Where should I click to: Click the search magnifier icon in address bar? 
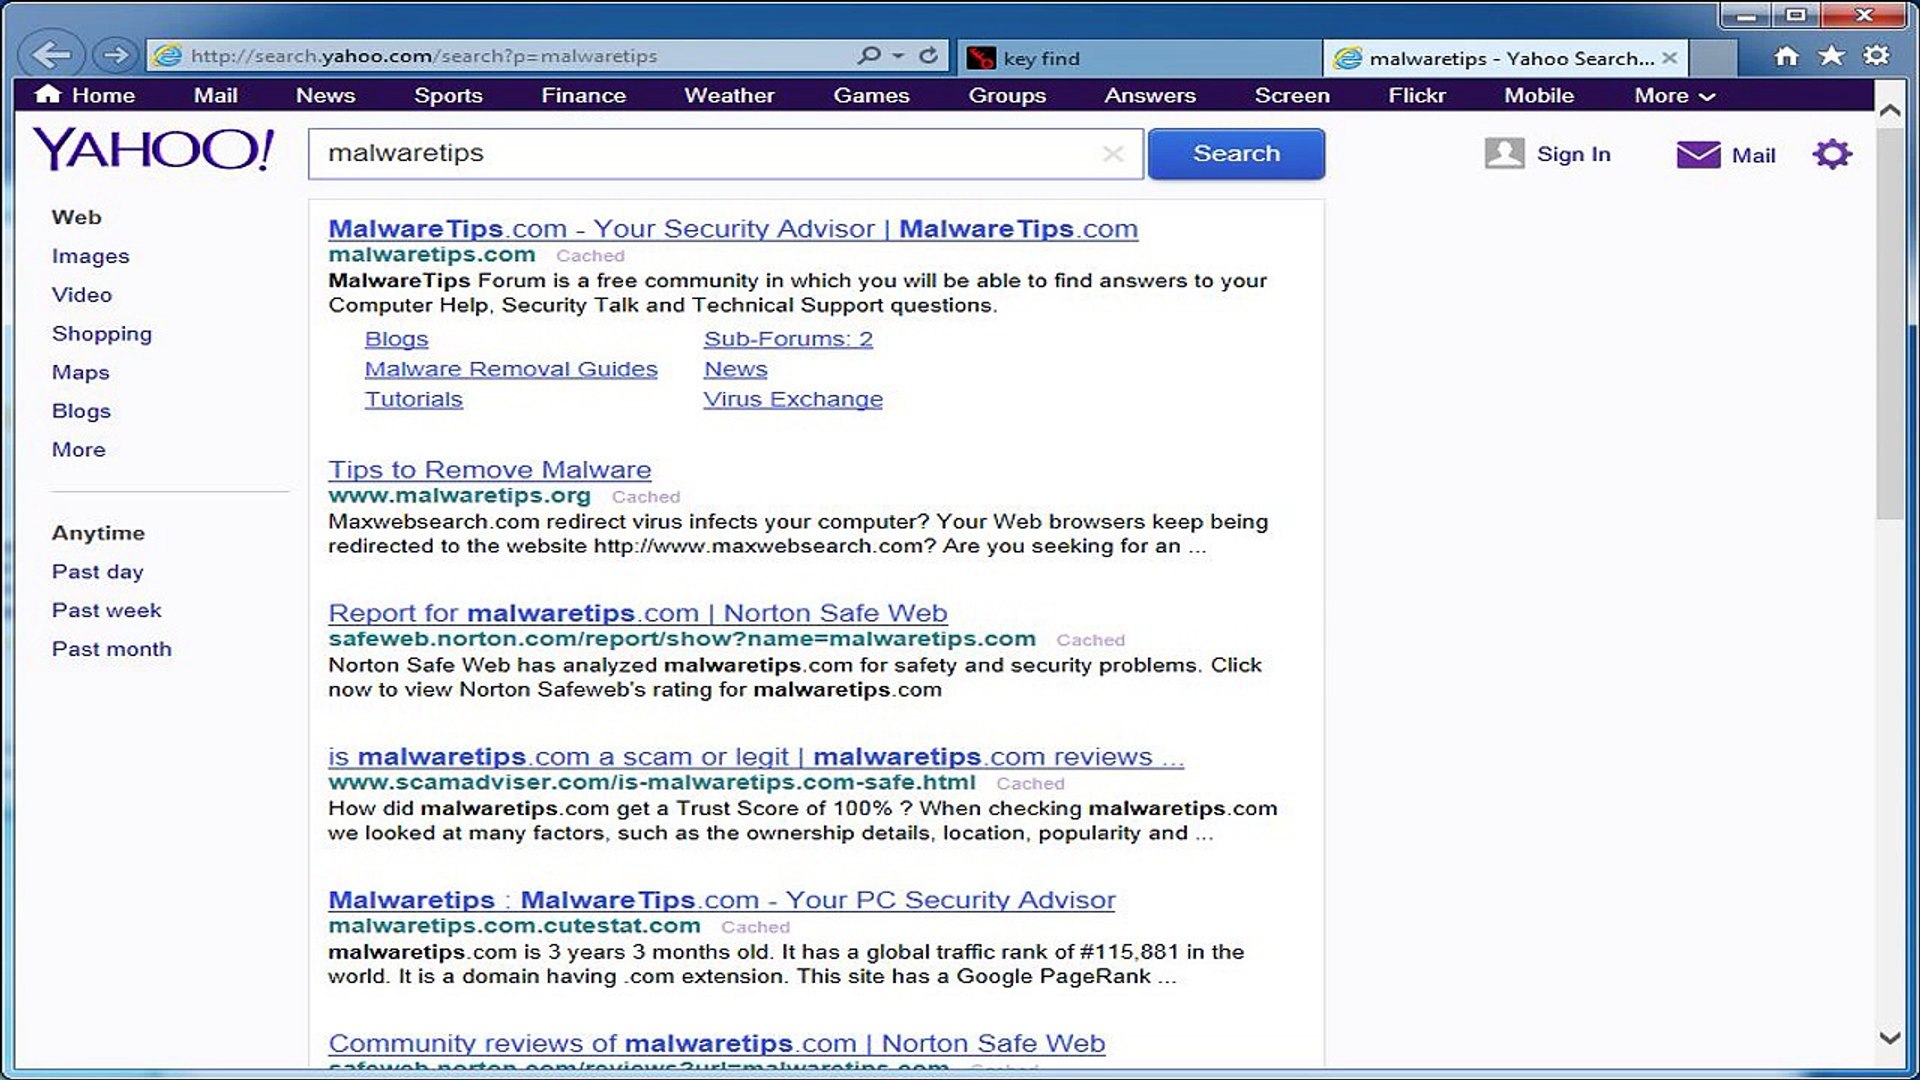tap(869, 56)
